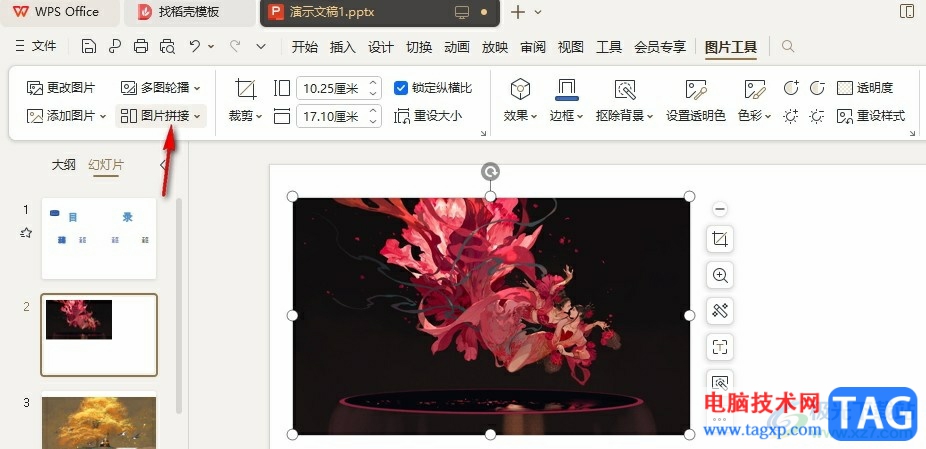The image size is (926, 449).
Task: Expand the quick access toolbar chevron
Action: pyautogui.click(x=261, y=46)
